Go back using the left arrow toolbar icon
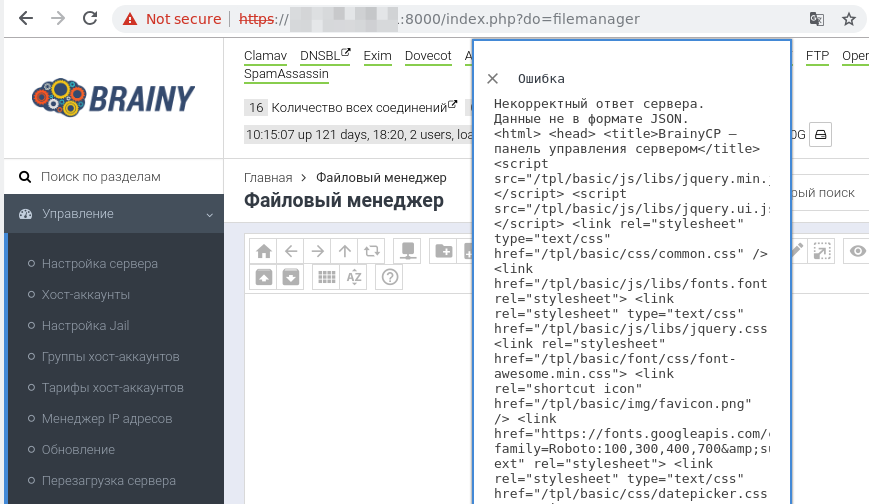The image size is (869, 504). [x=290, y=252]
